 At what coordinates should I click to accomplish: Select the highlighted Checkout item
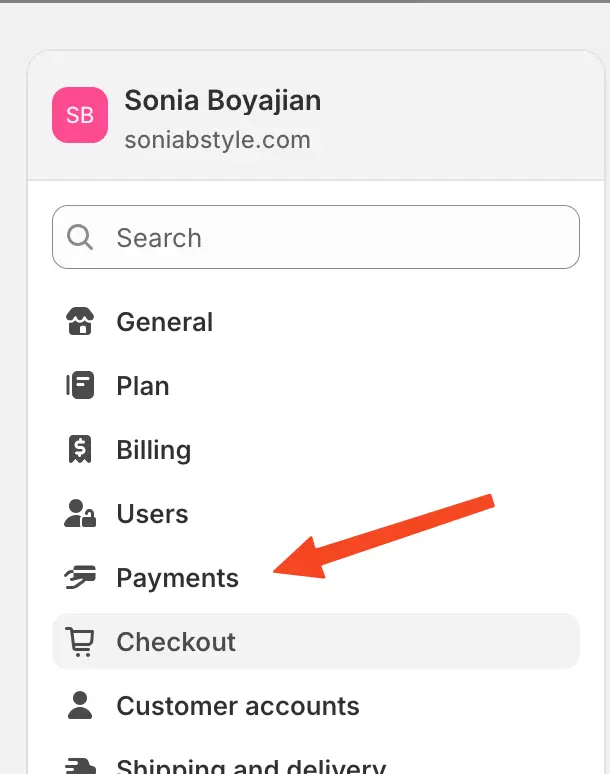point(177,642)
